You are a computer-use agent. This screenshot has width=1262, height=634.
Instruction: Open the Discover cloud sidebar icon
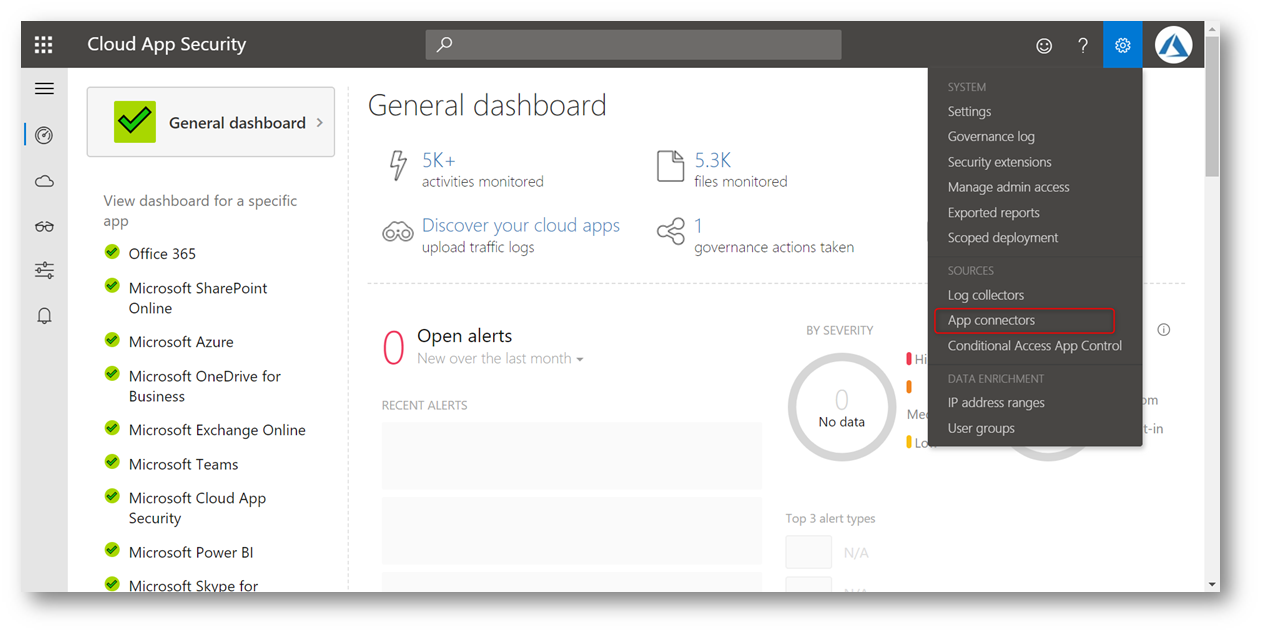pos(44,181)
